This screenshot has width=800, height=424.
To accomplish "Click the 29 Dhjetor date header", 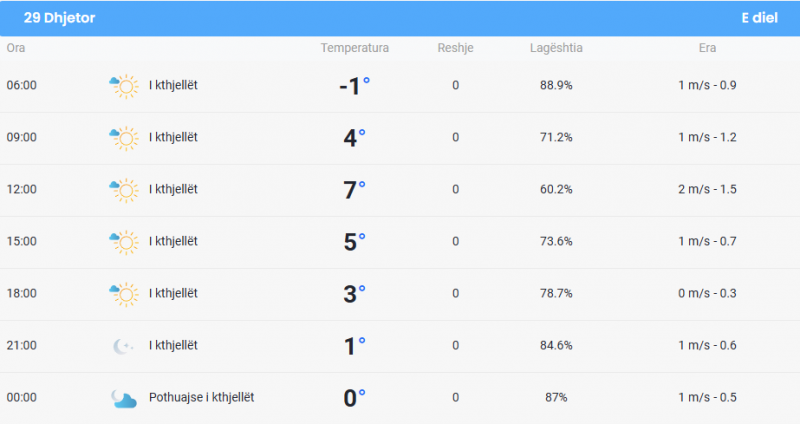I will [59, 18].
